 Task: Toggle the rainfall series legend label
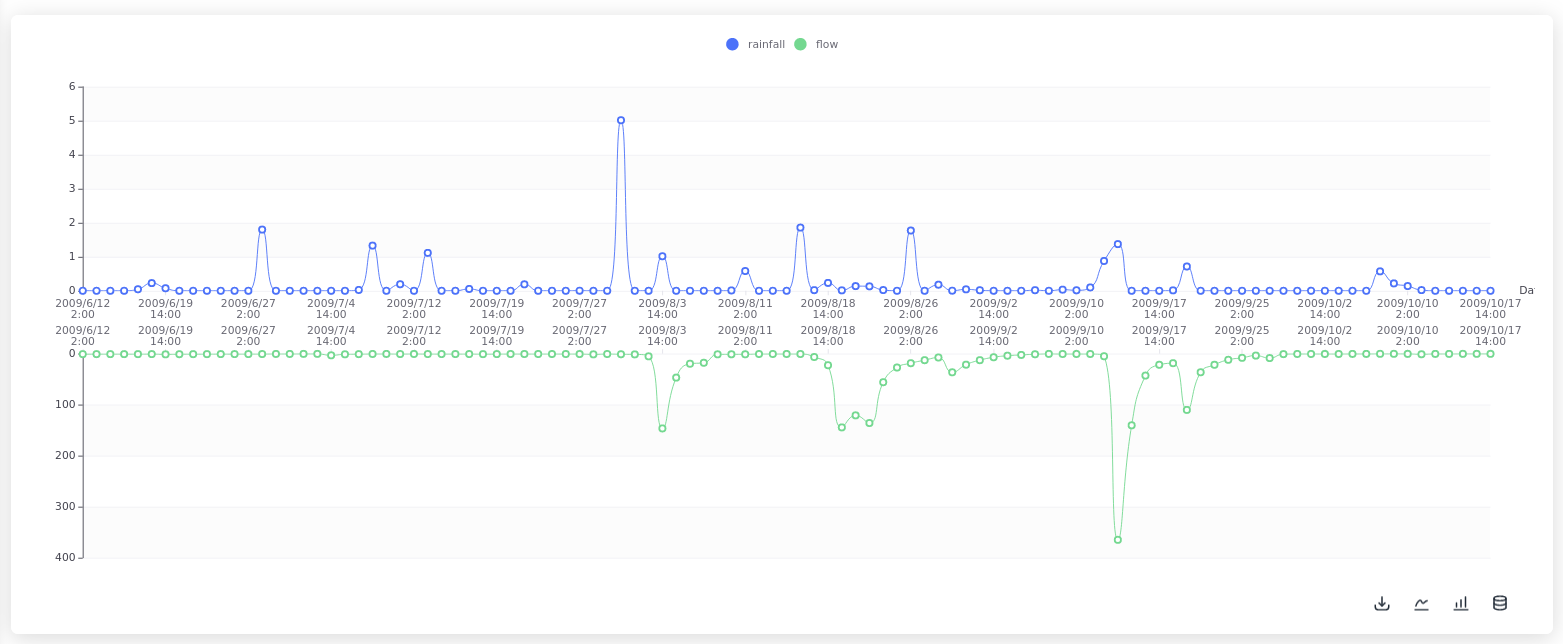pos(766,44)
